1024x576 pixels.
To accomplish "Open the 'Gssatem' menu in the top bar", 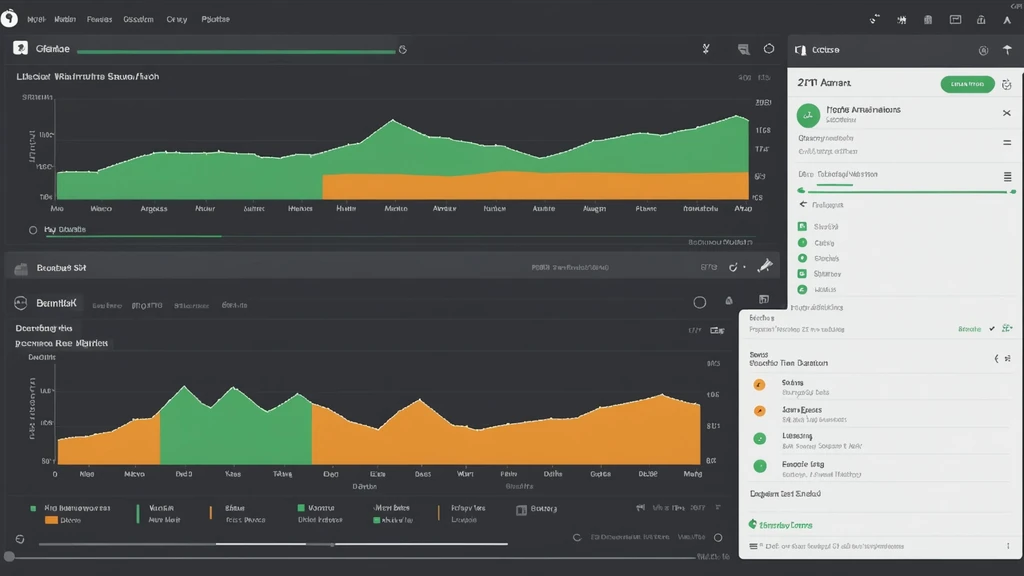I will [x=138, y=20].
